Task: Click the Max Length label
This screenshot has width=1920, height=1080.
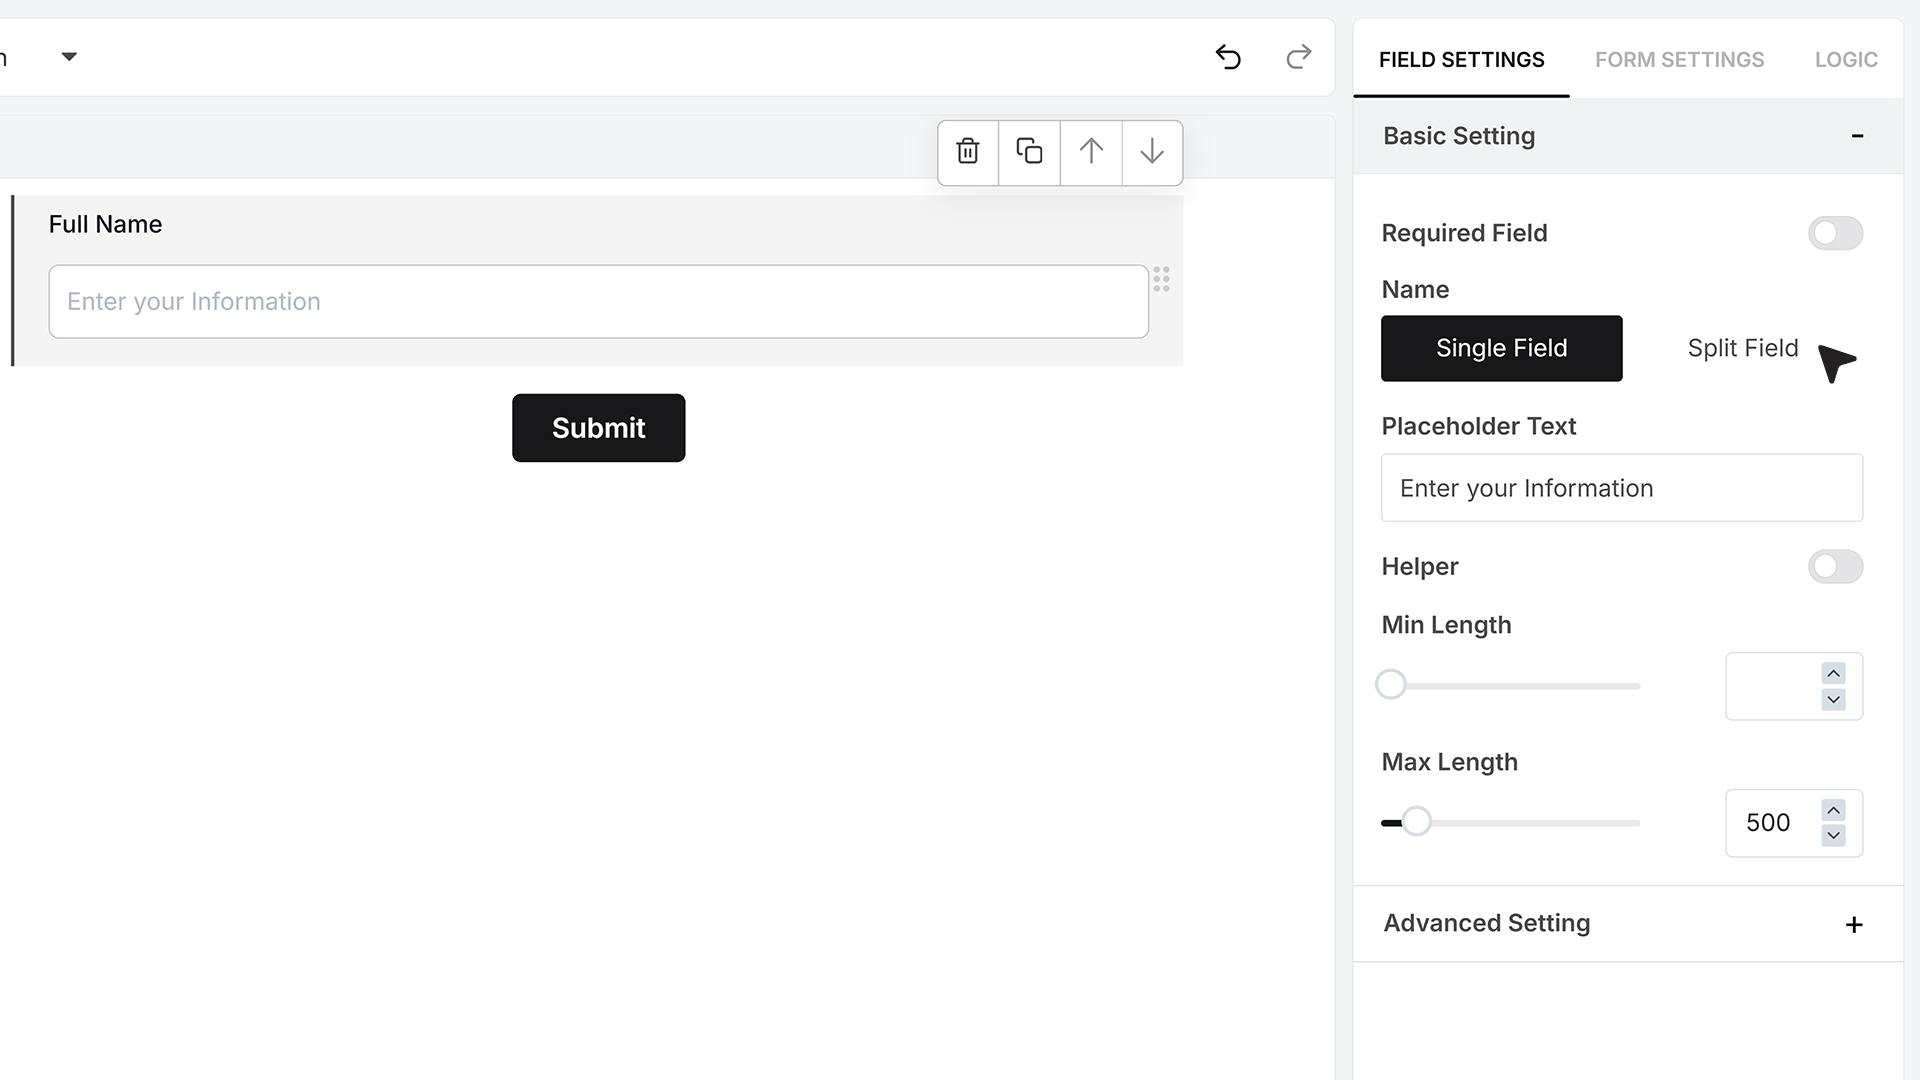Action: coord(1449,762)
